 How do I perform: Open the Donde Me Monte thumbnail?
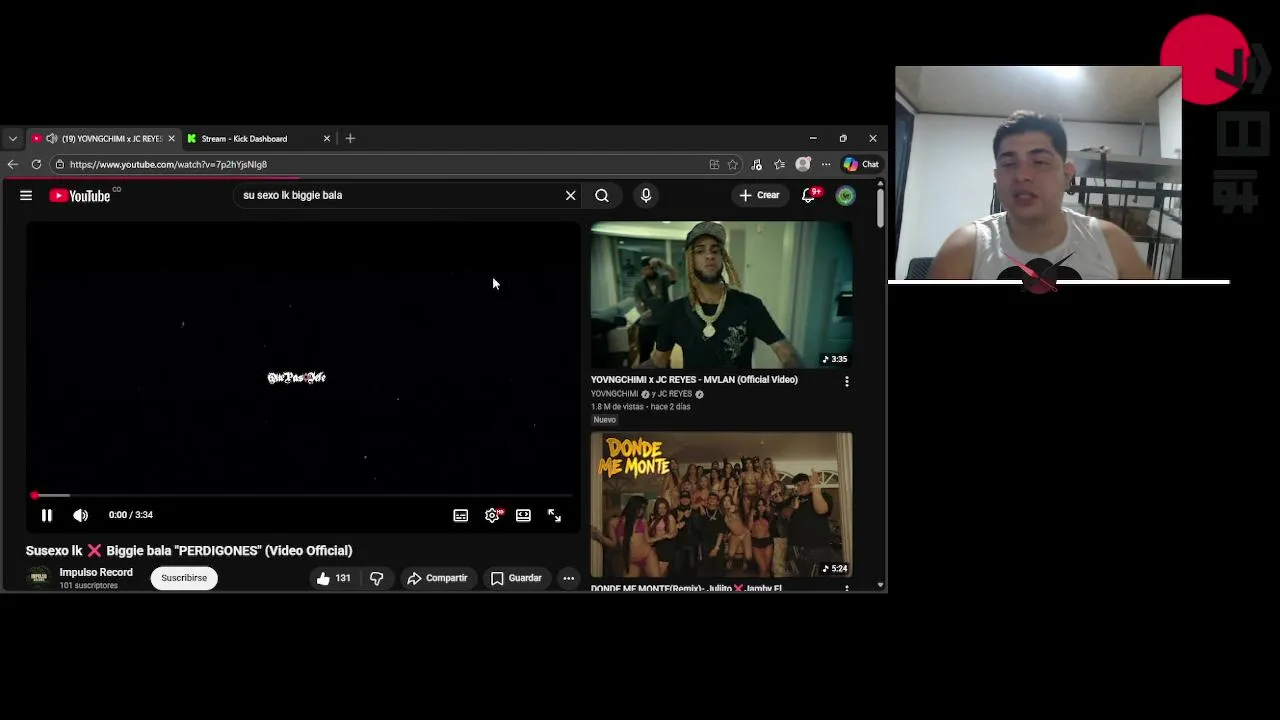[721, 504]
